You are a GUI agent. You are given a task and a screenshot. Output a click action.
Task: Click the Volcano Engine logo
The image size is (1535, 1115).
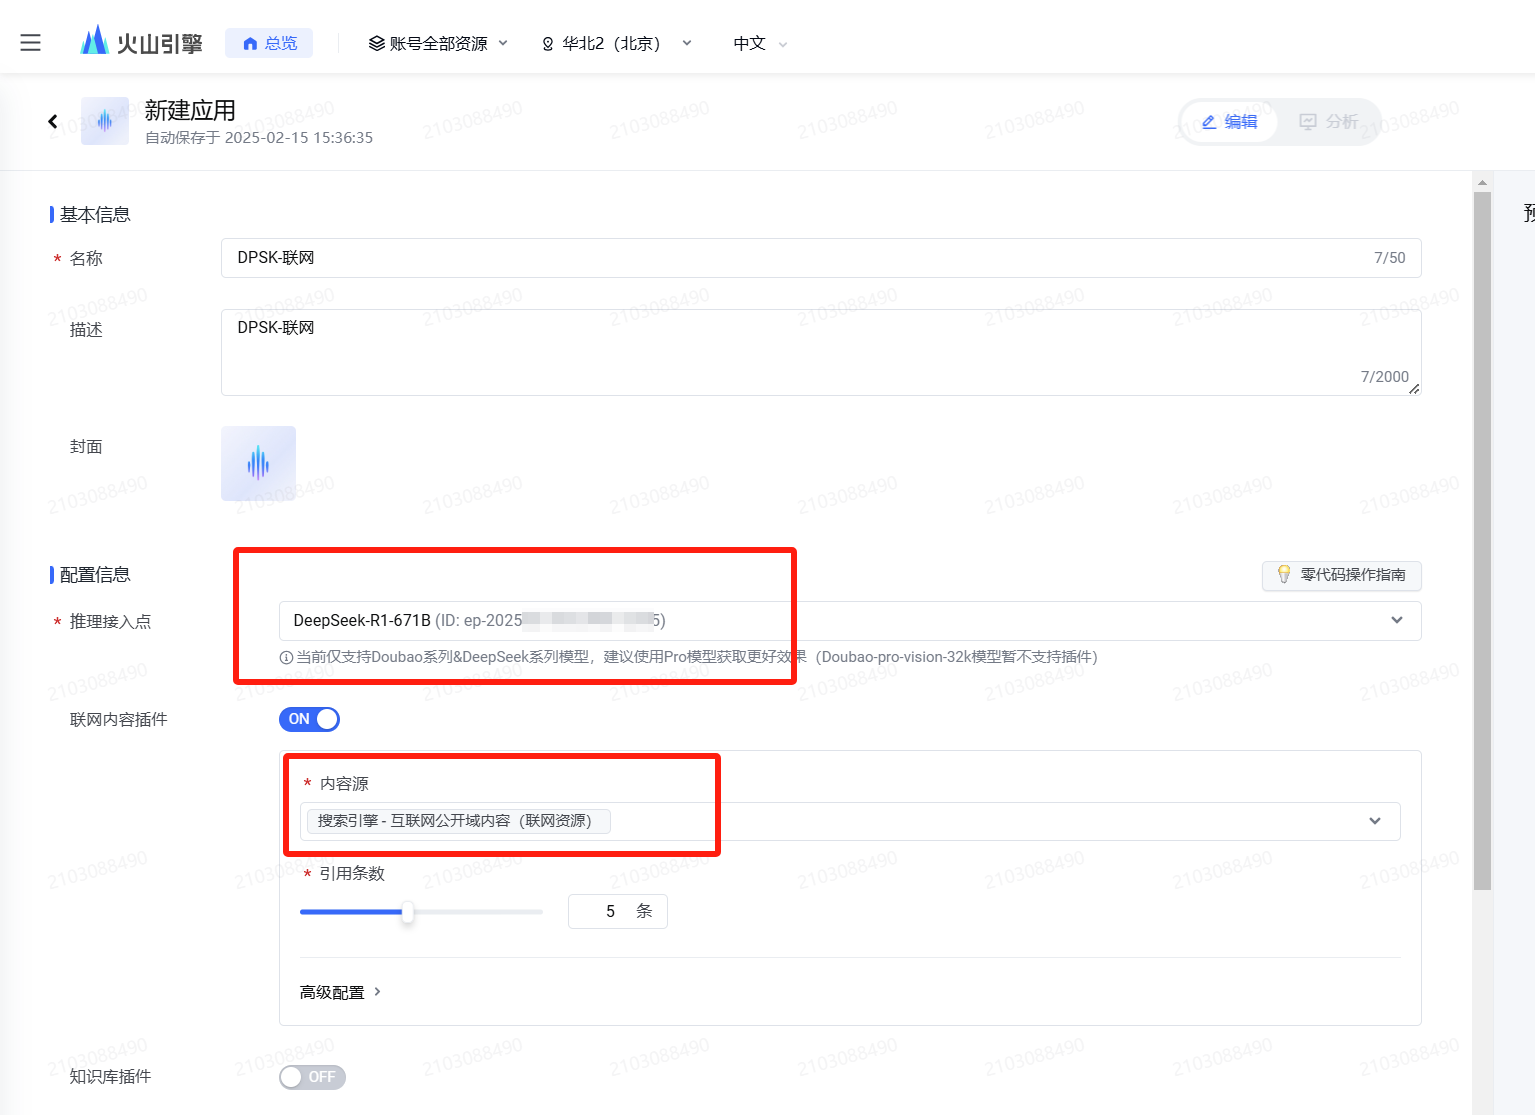[141, 42]
